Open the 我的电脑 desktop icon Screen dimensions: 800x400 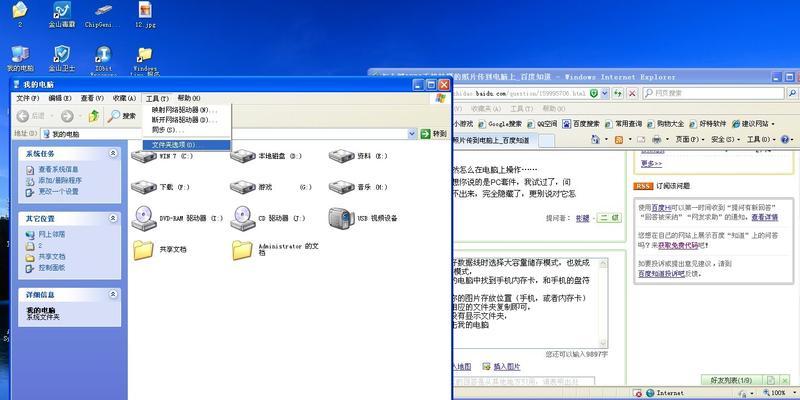coord(20,58)
